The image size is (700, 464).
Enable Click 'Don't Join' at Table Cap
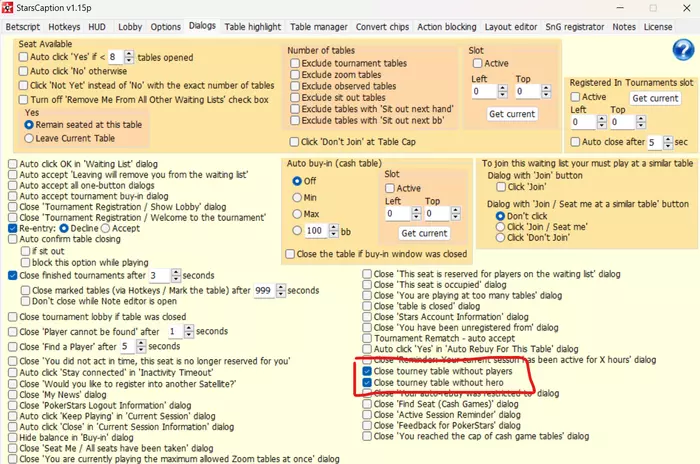tap(294, 142)
